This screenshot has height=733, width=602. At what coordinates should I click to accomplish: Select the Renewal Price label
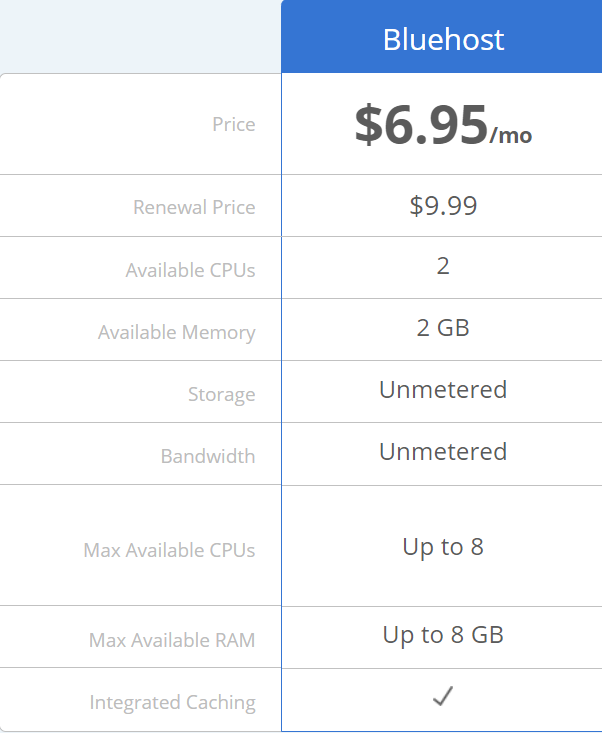pyautogui.click(x=194, y=207)
